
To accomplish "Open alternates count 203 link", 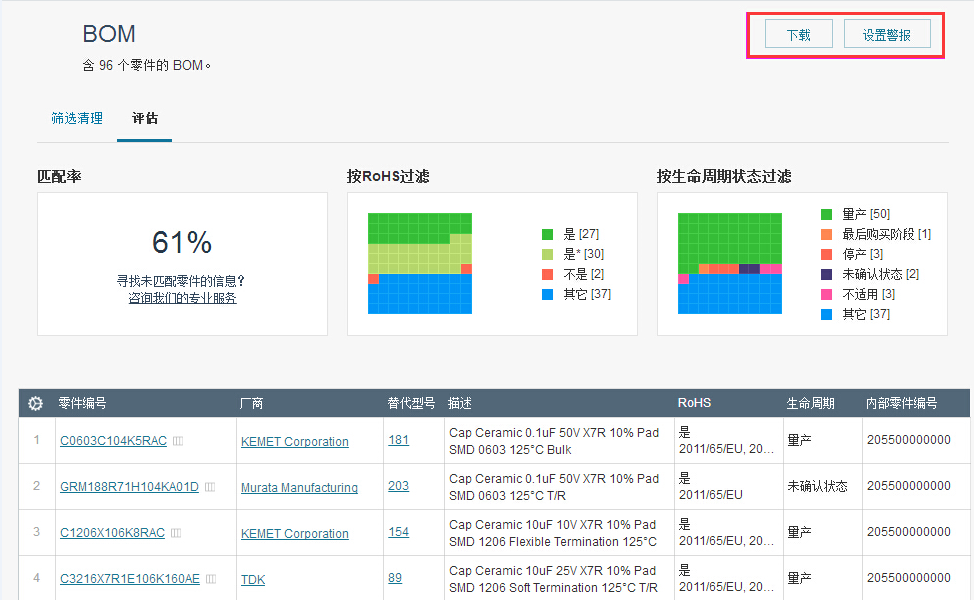I will (399, 486).
